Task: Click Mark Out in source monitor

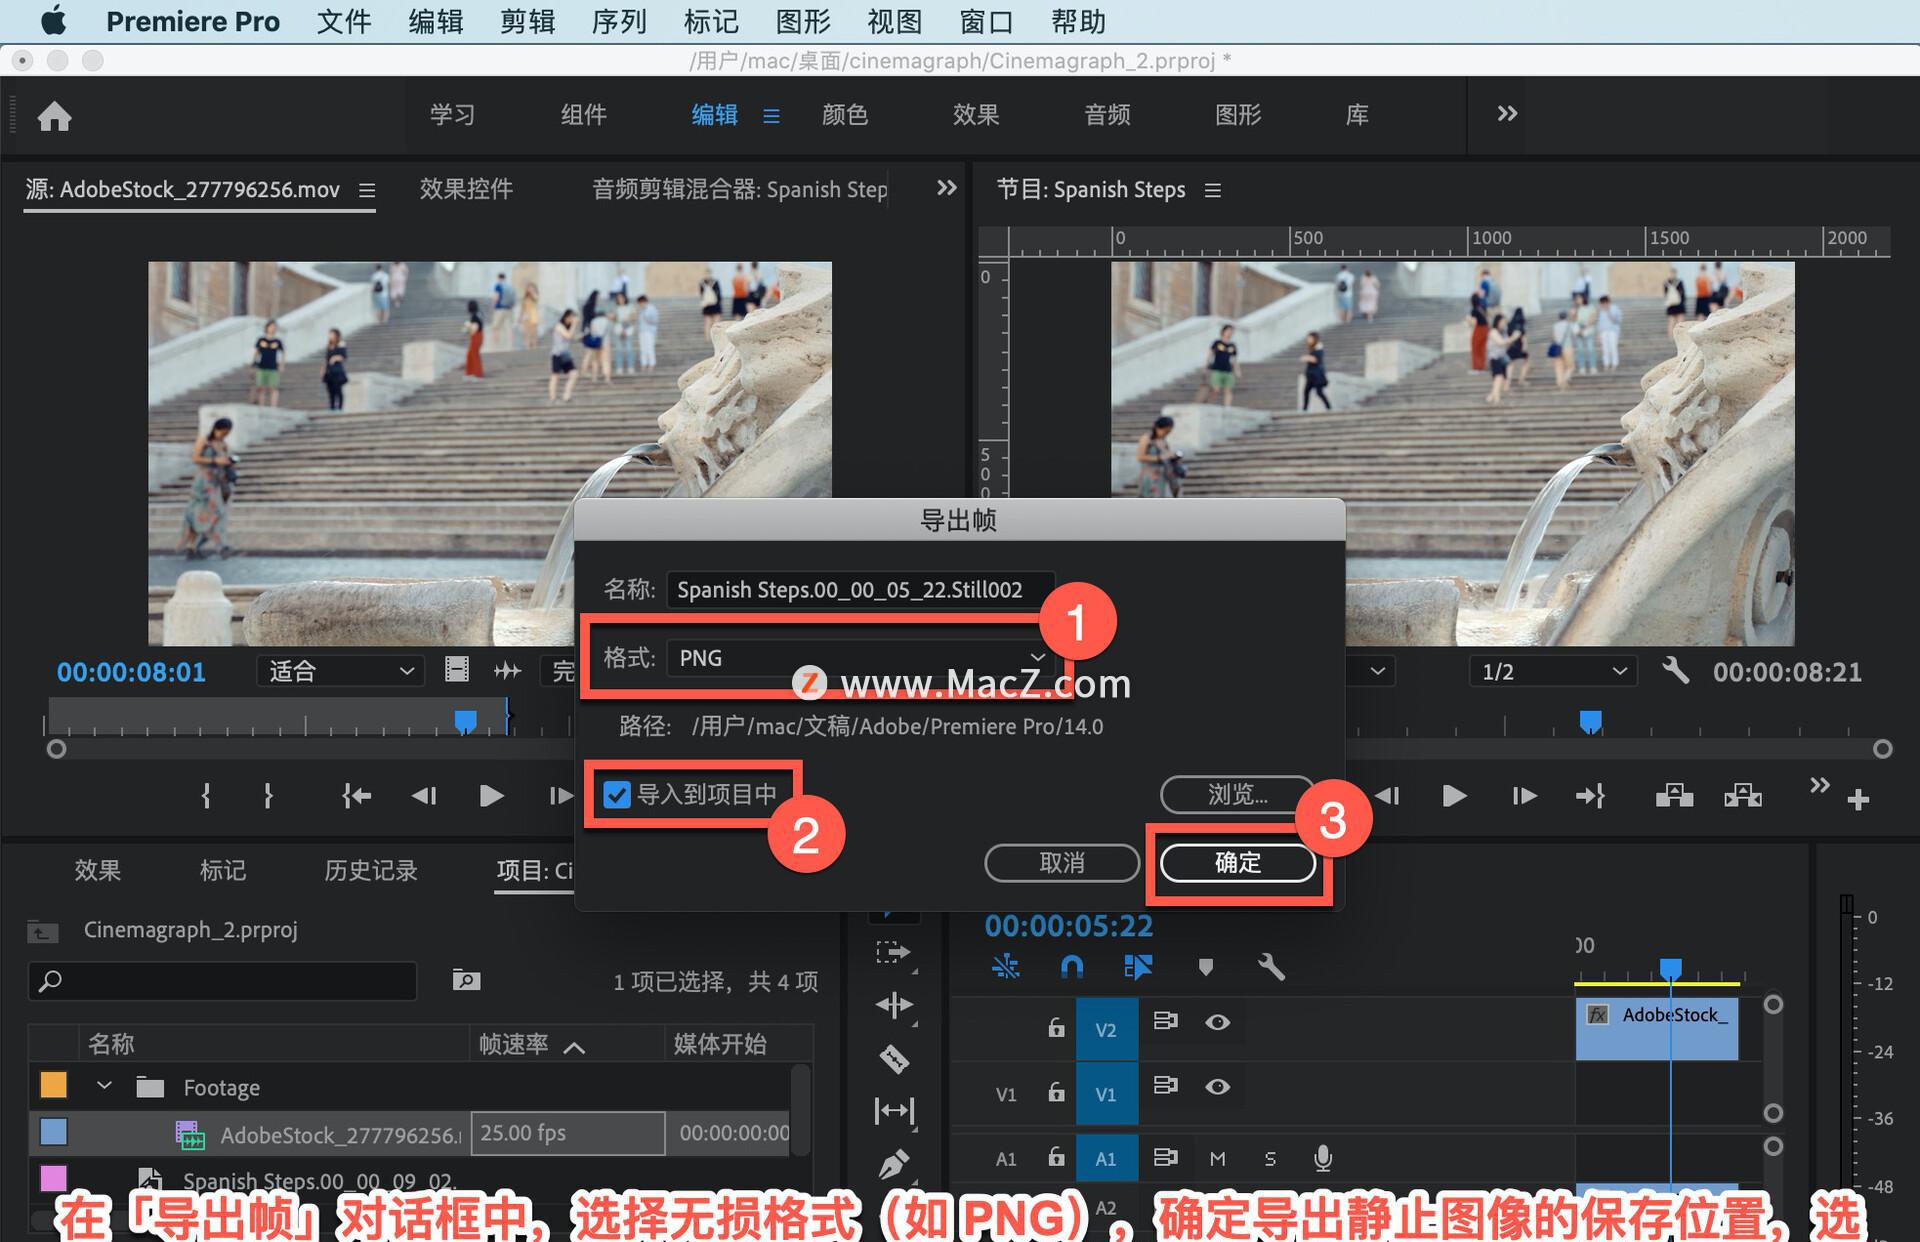Action: [x=268, y=796]
